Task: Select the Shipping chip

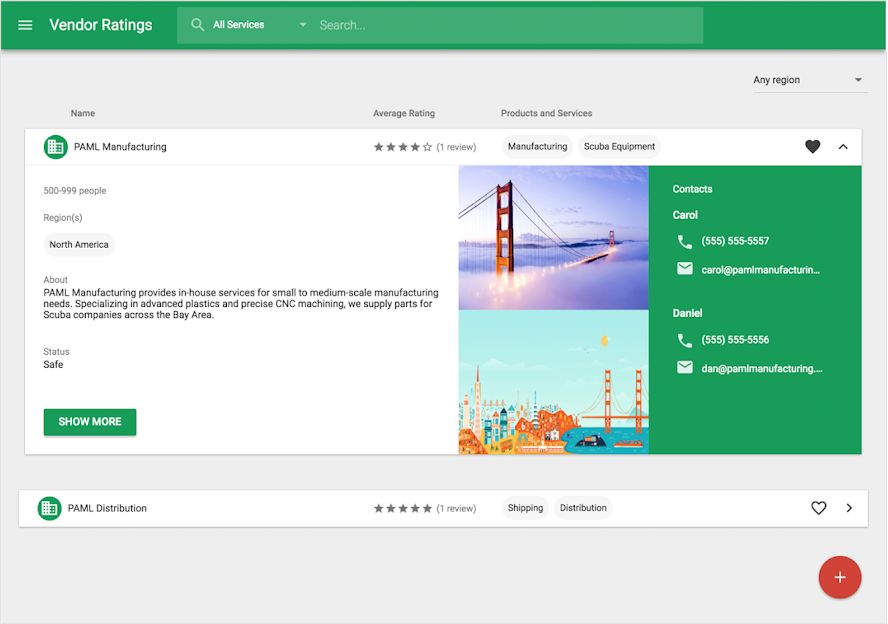Action: [525, 508]
